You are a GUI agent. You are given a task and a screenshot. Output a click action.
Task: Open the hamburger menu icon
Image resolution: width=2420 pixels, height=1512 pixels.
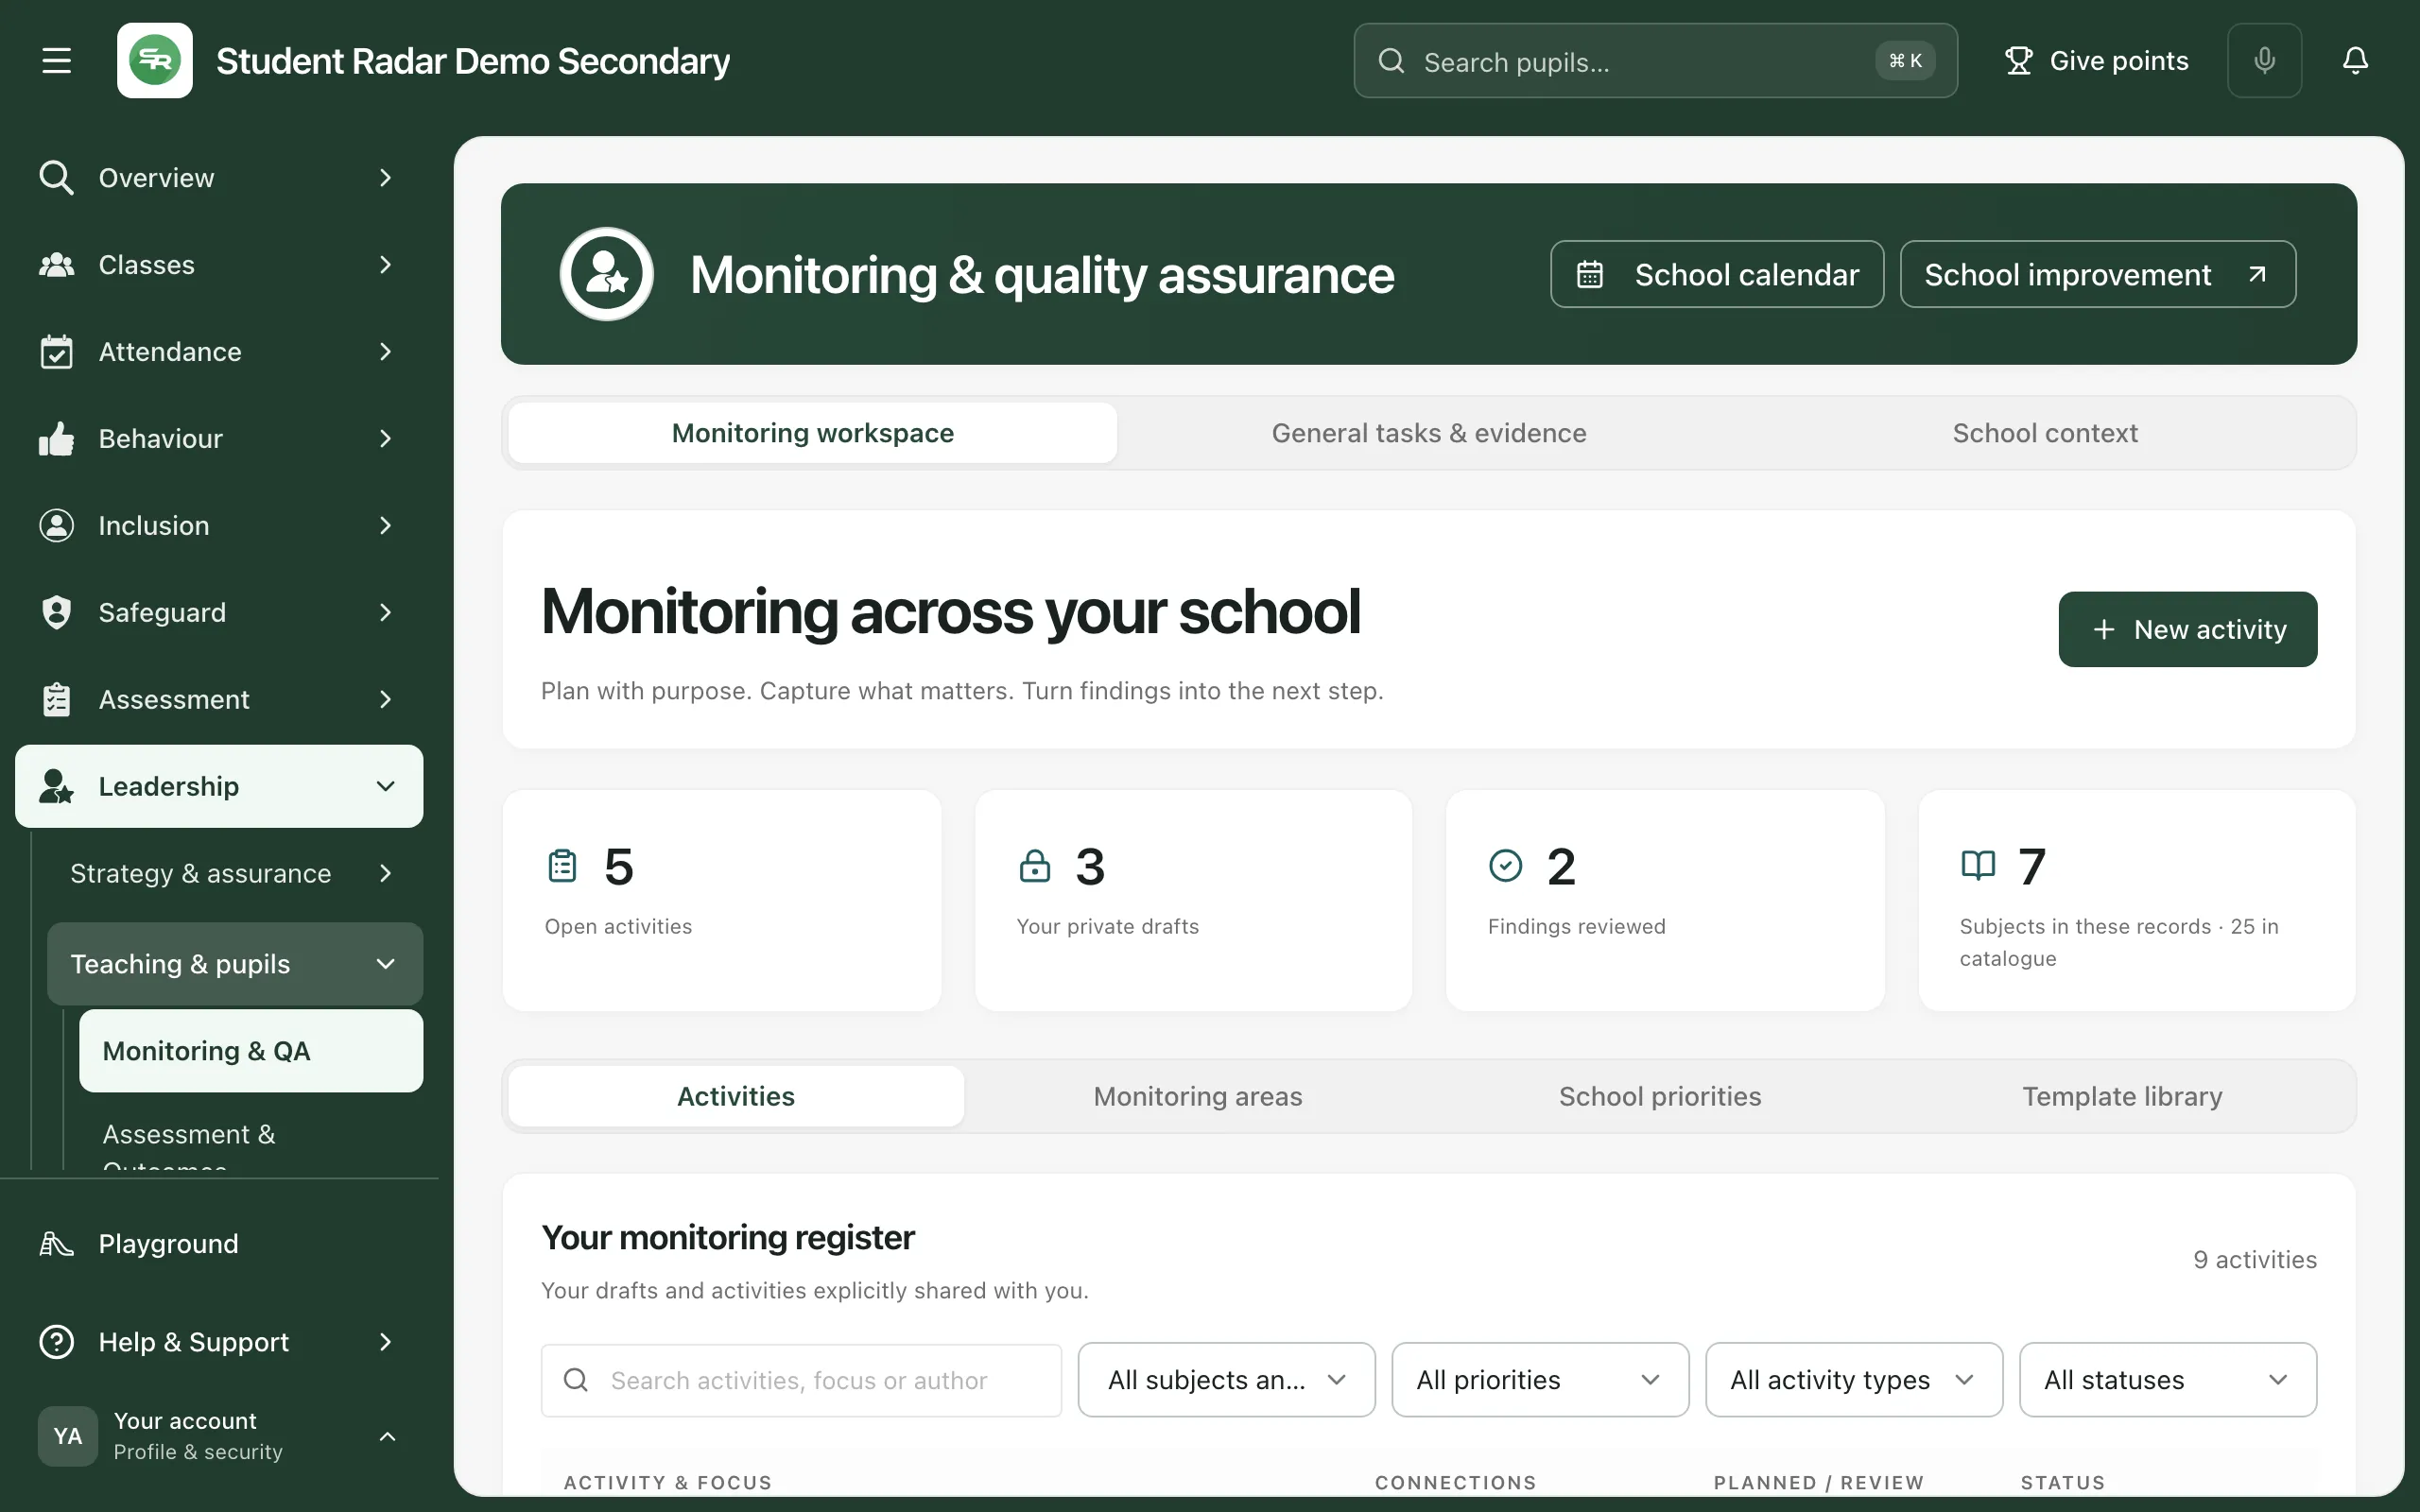[56, 61]
